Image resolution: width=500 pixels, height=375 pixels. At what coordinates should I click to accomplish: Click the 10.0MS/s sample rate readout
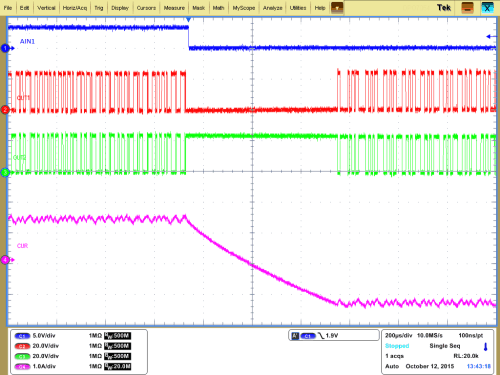(x=430, y=335)
